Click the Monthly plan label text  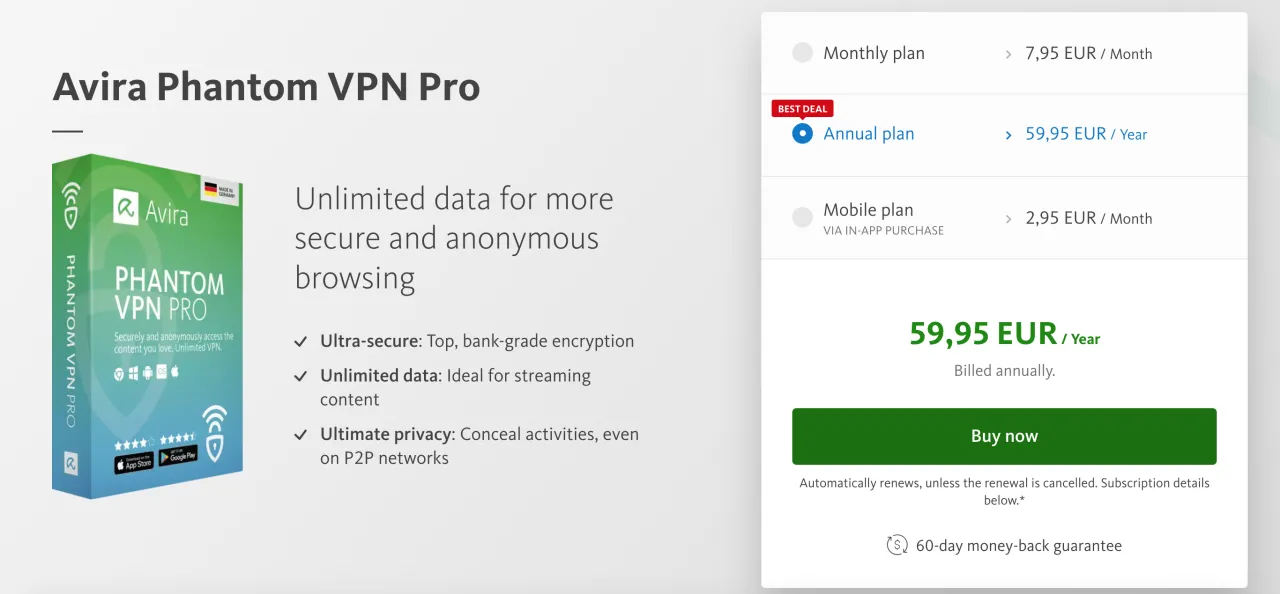(874, 53)
